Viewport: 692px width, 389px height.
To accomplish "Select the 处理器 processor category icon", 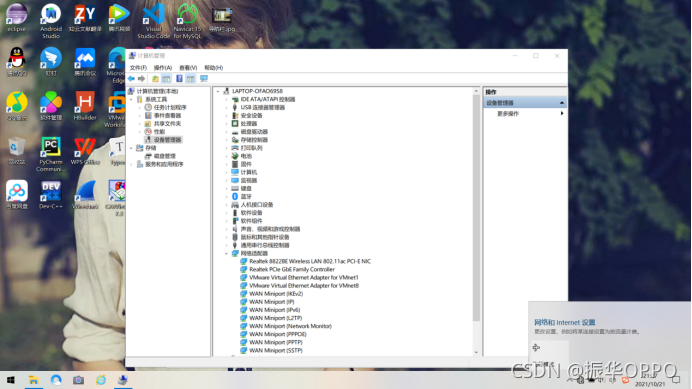I will (235, 124).
